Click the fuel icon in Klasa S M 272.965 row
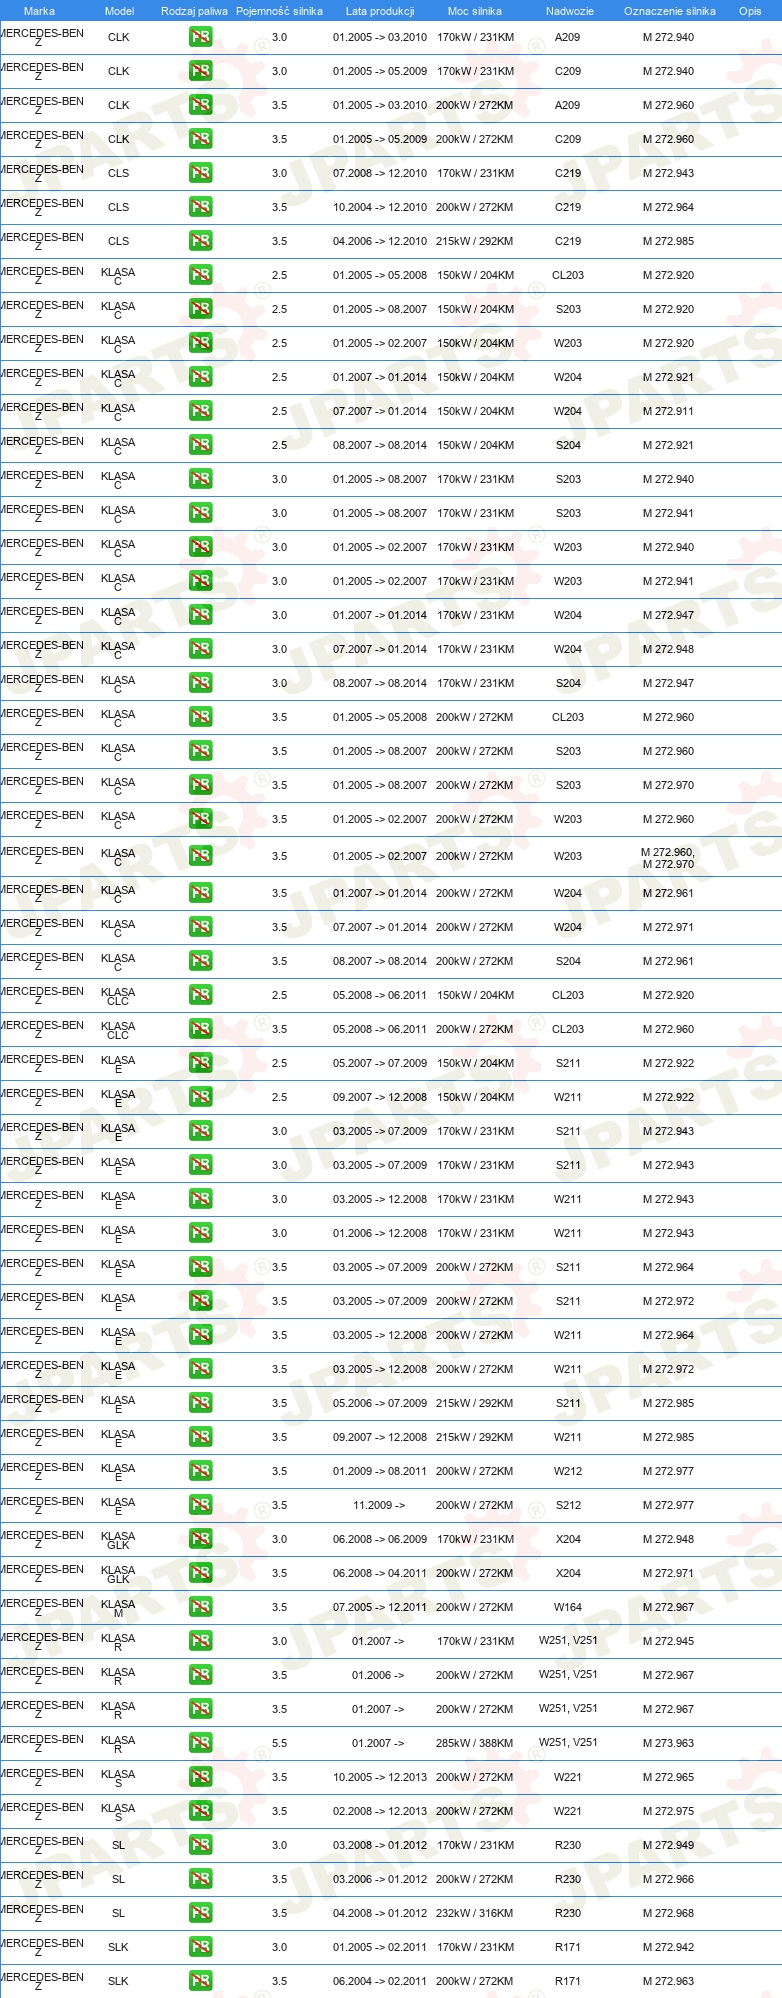This screenshot has height=1998, width=782. 200,1777
